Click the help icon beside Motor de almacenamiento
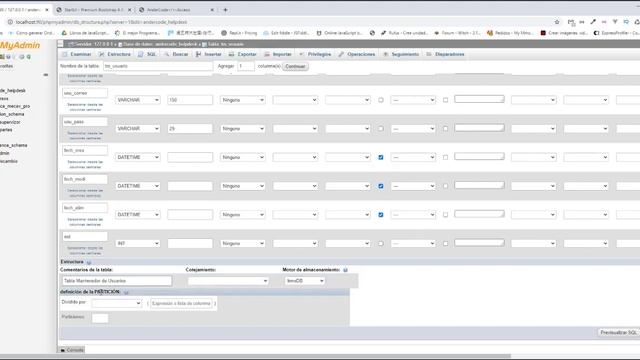 click(x=345, y=270)
